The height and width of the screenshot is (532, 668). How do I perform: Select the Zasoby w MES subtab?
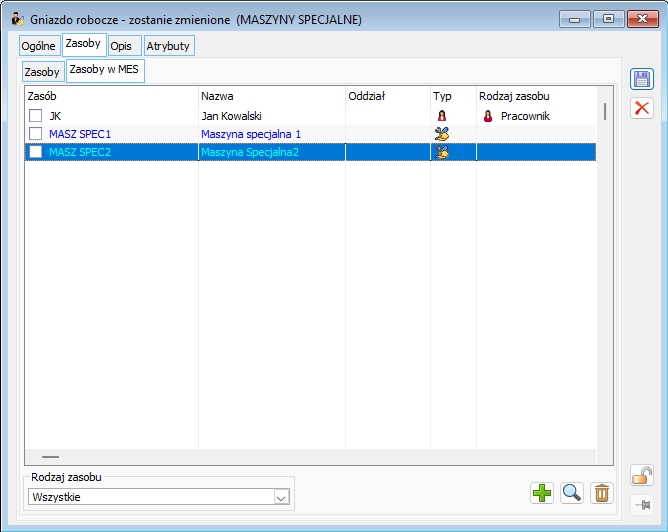point(105,70)
